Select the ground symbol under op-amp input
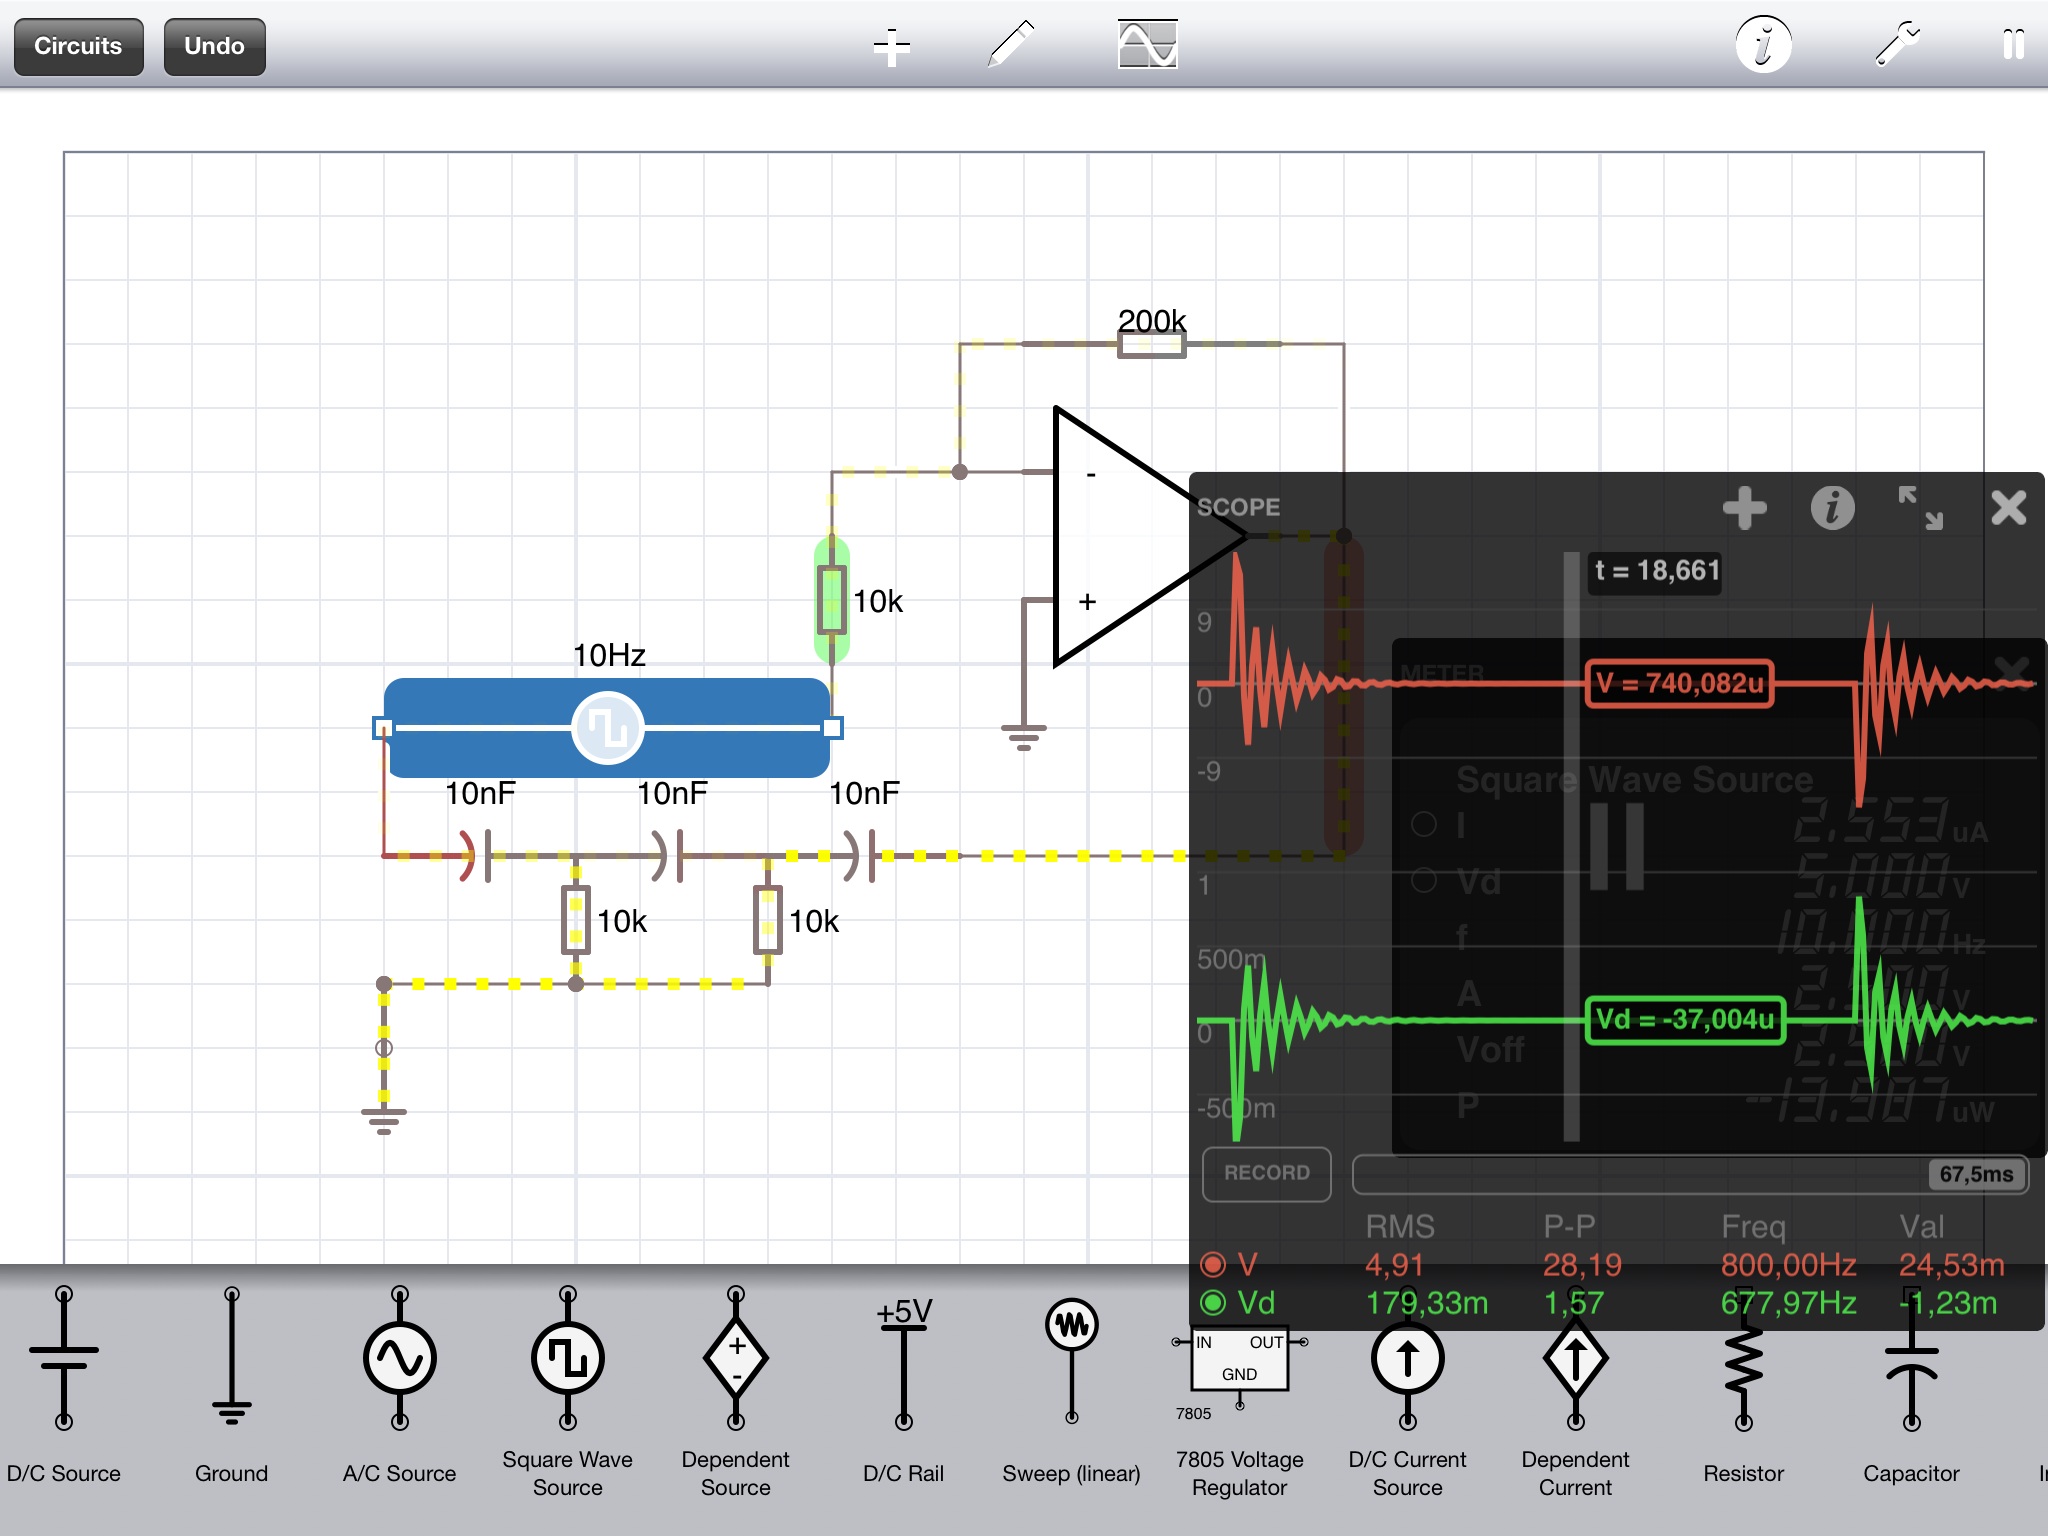The height and width of the screenshot is (1536, 2048). 1023,736
